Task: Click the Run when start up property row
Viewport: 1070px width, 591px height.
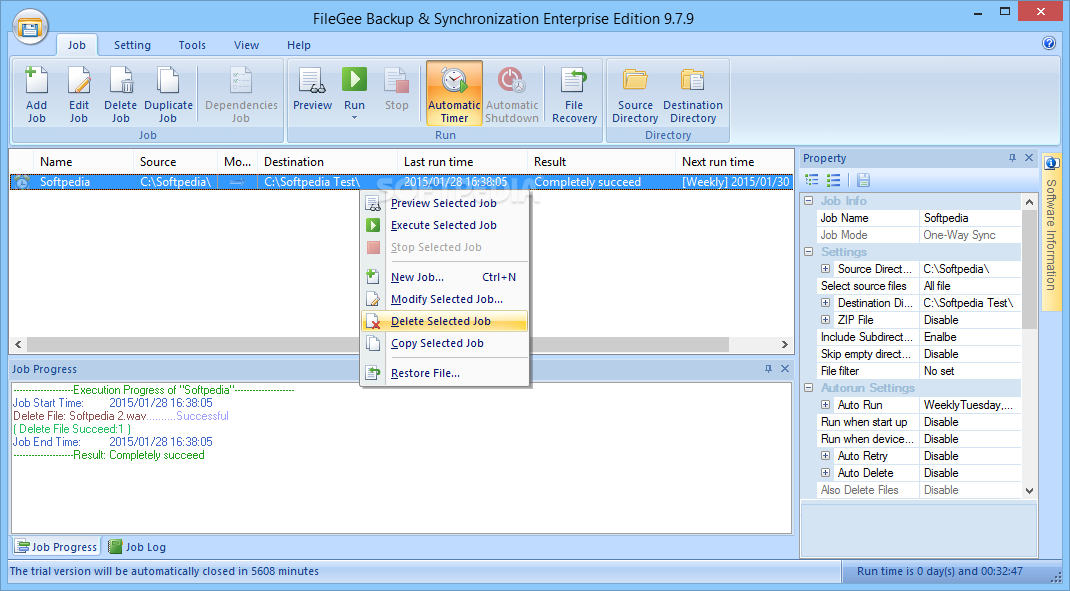Action: pos(919,422)
